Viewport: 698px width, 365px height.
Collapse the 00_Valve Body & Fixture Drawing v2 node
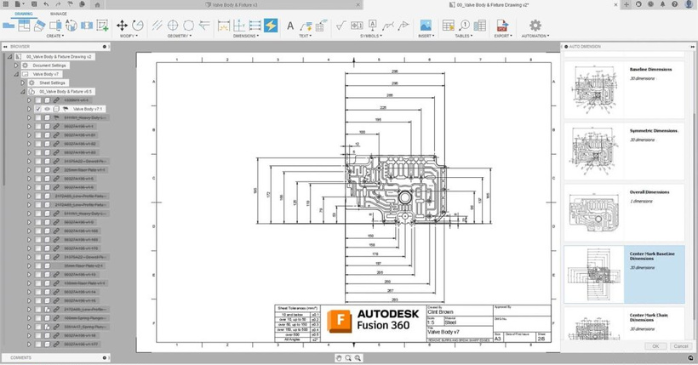[x=10, y=57]
